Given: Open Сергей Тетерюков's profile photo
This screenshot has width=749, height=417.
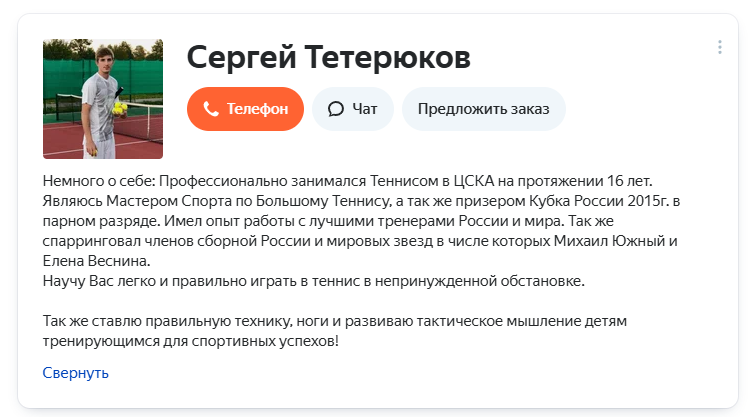Looking at the screenshot, I should [x=103, y=99].
